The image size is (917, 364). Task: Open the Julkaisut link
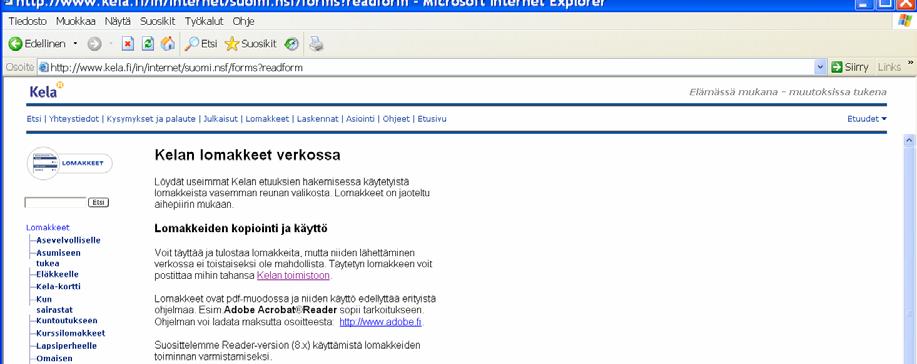point(220,119)
